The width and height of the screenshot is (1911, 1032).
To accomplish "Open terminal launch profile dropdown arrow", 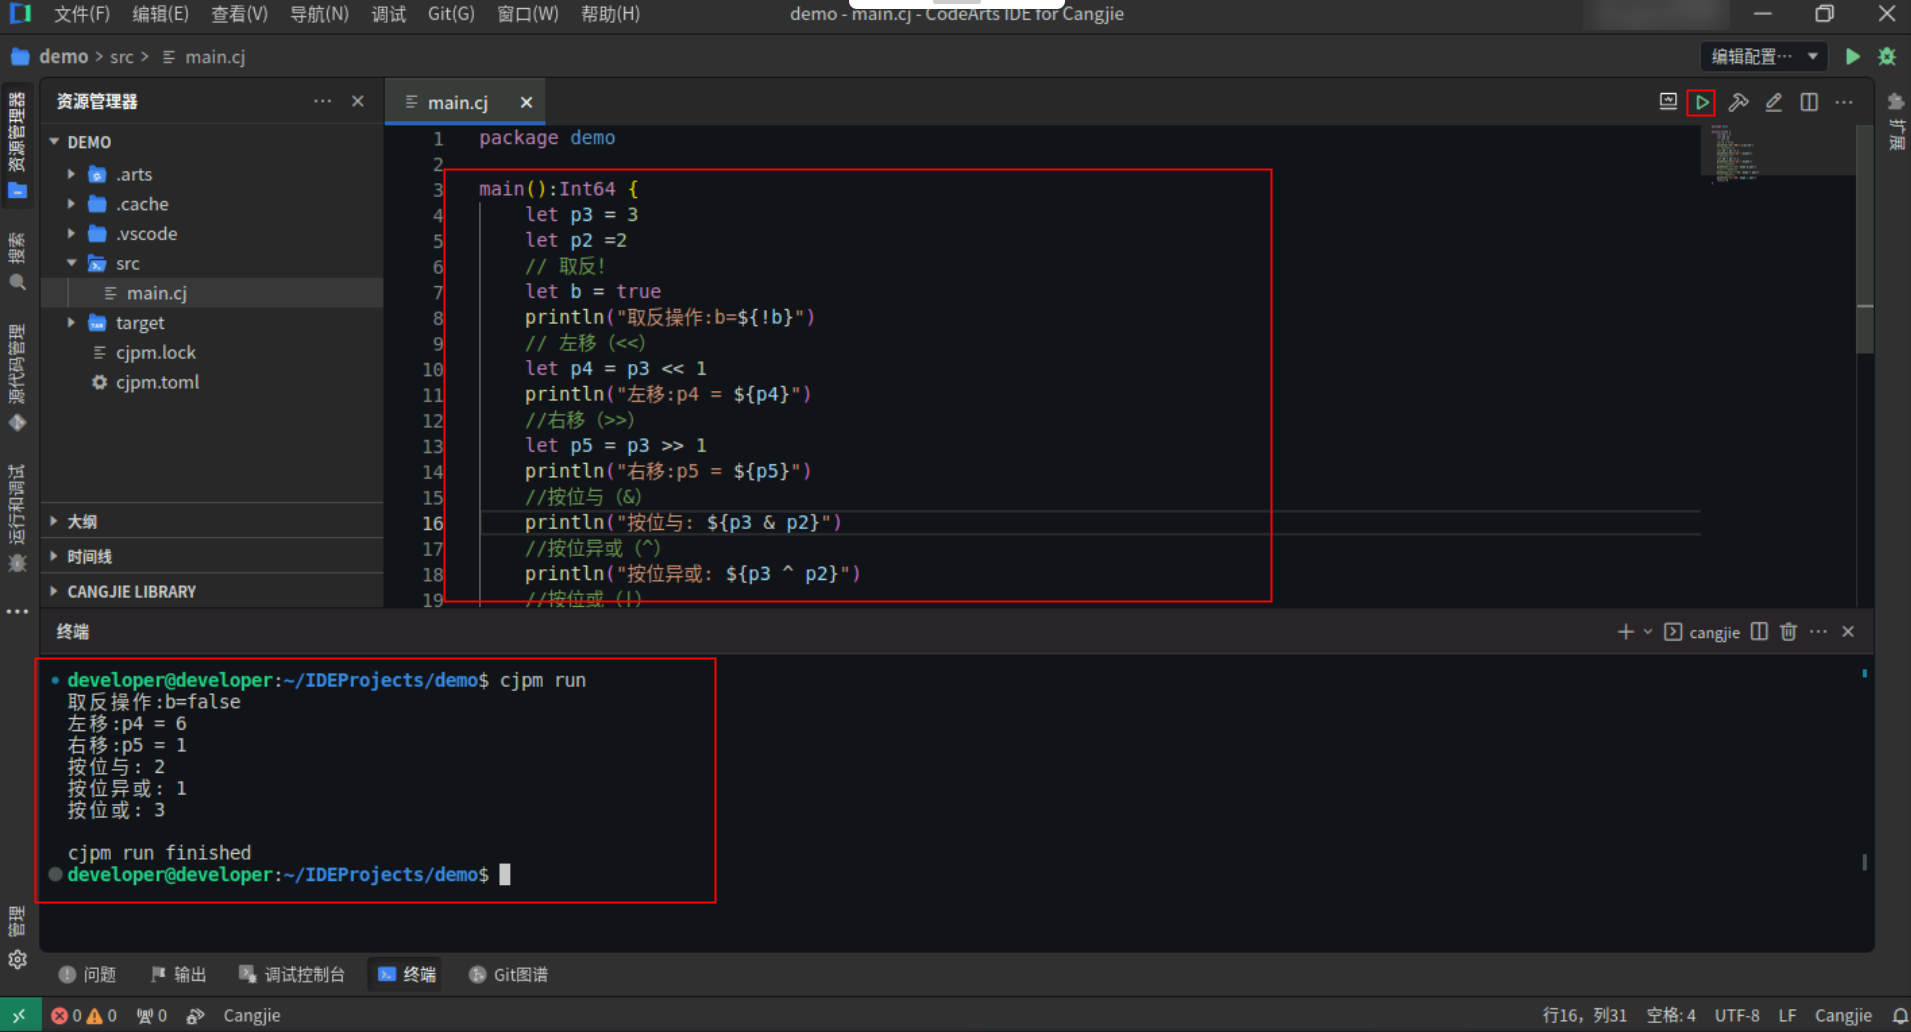I will tap(1647, 632).
